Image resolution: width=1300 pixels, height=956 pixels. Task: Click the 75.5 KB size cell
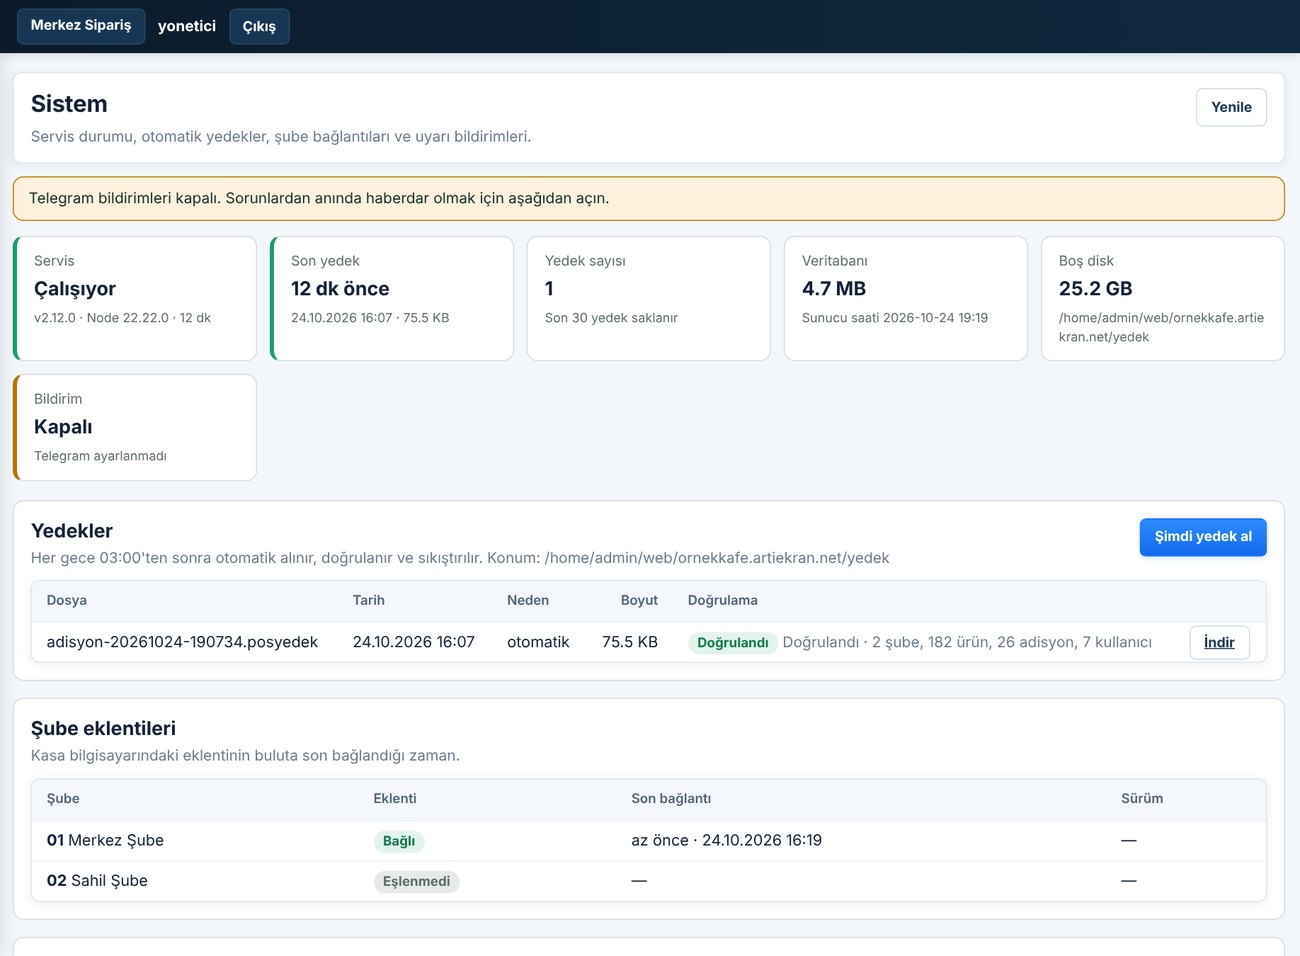coord(630,642)
